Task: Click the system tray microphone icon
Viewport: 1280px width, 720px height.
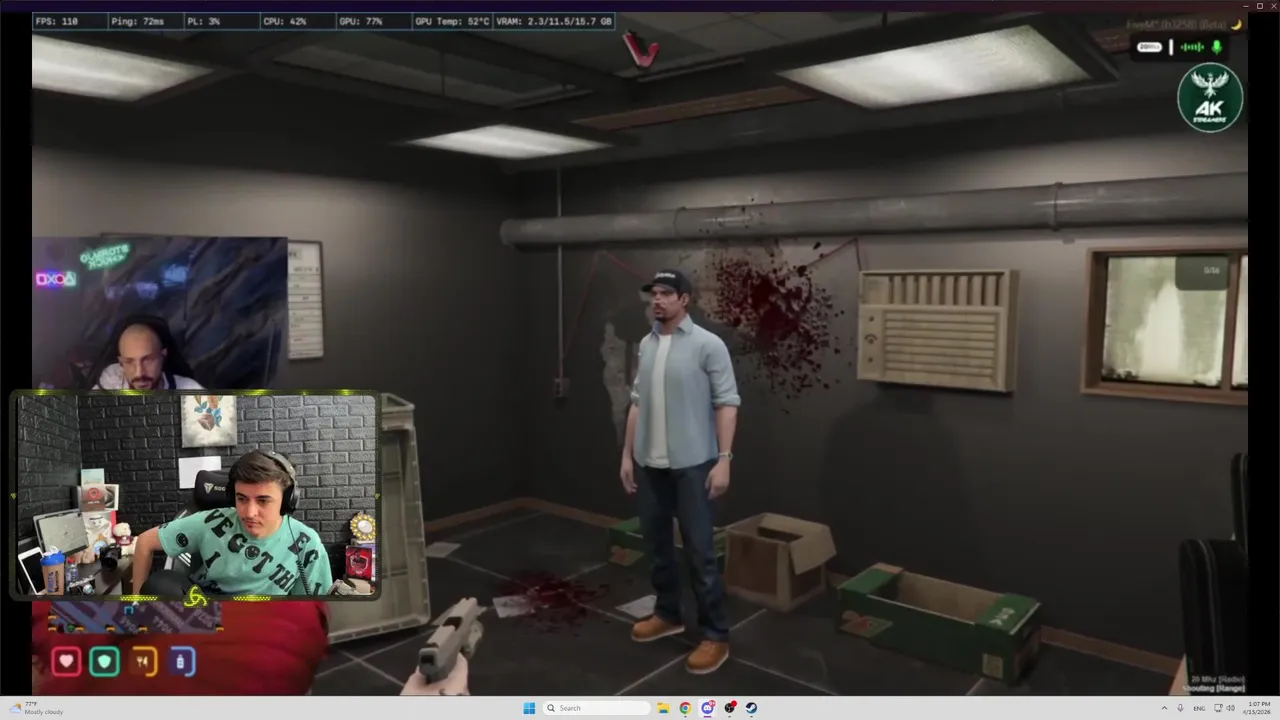Action: [x=1180, y=708]
